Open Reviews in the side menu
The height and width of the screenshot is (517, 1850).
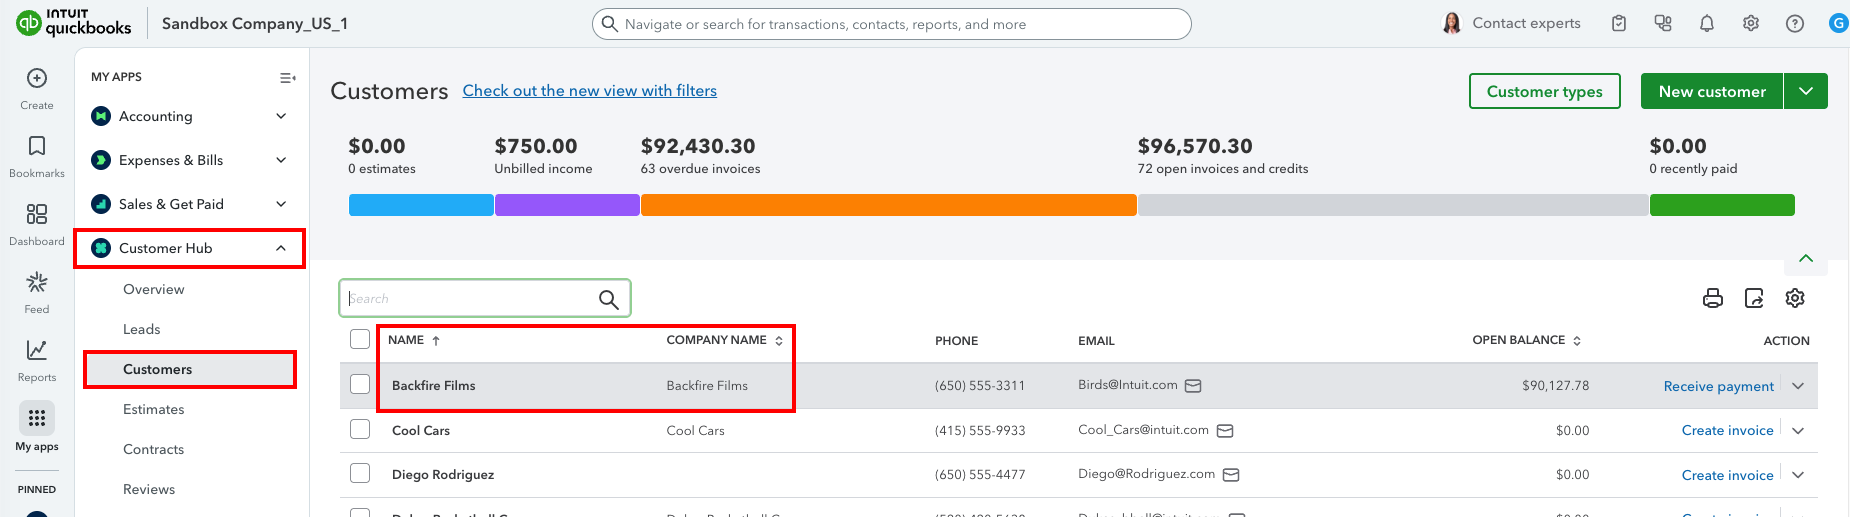pyautogui.click(x=149, y=489)
